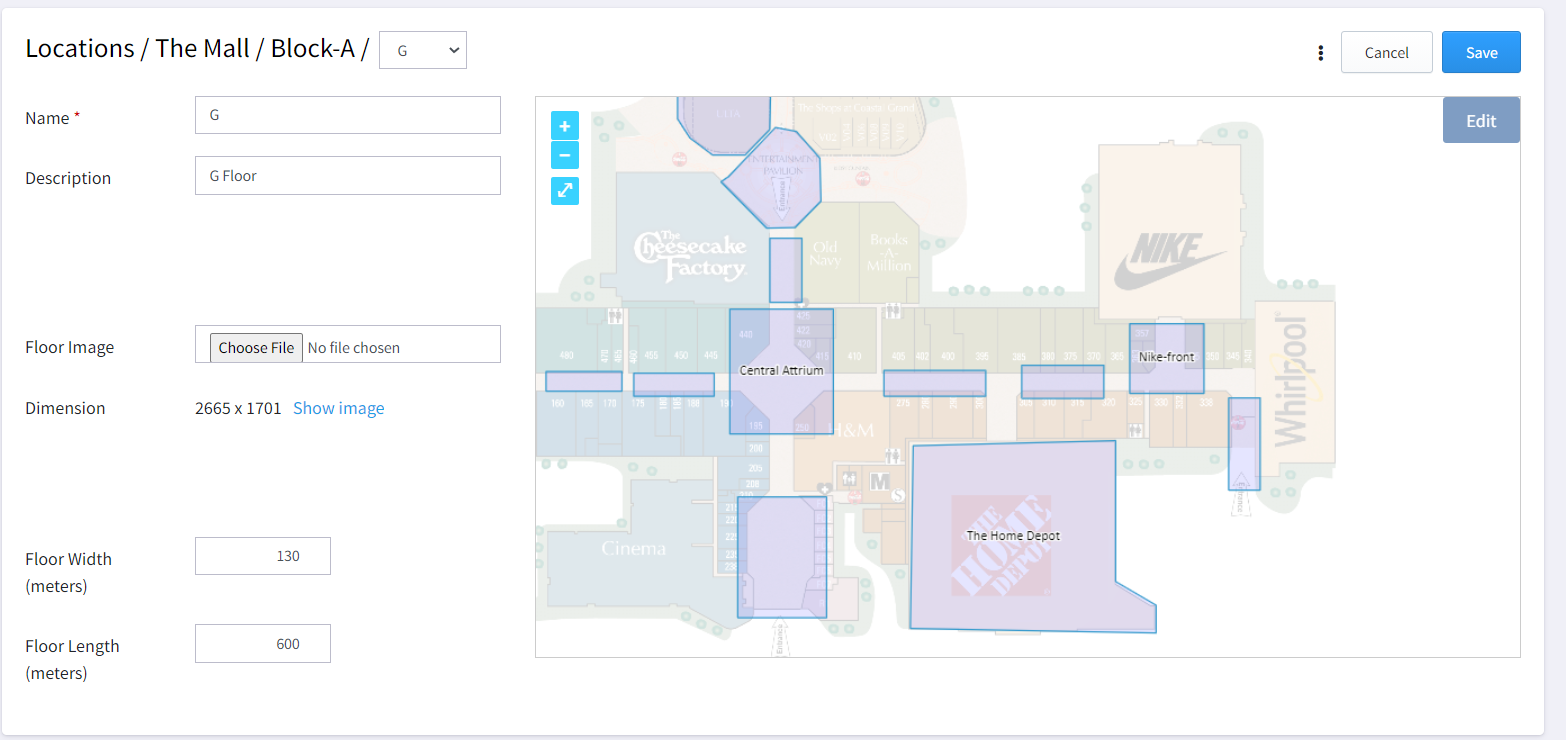Screen dimensions: 1566x740
Task: Zoom out on the floor map
Action: [564, 155]
